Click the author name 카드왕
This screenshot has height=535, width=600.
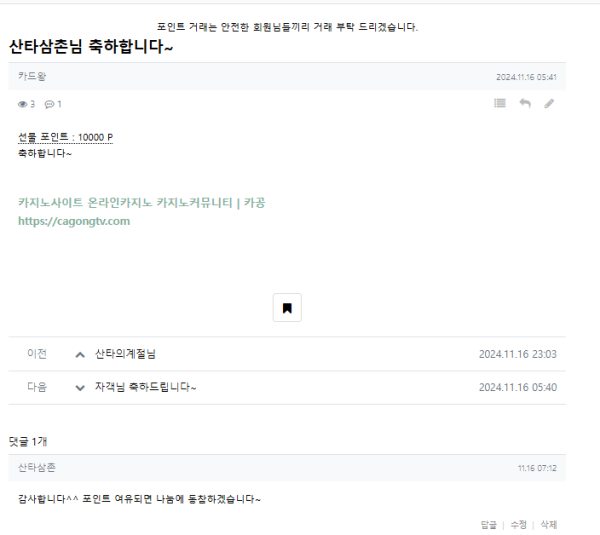tap(32, 76)
